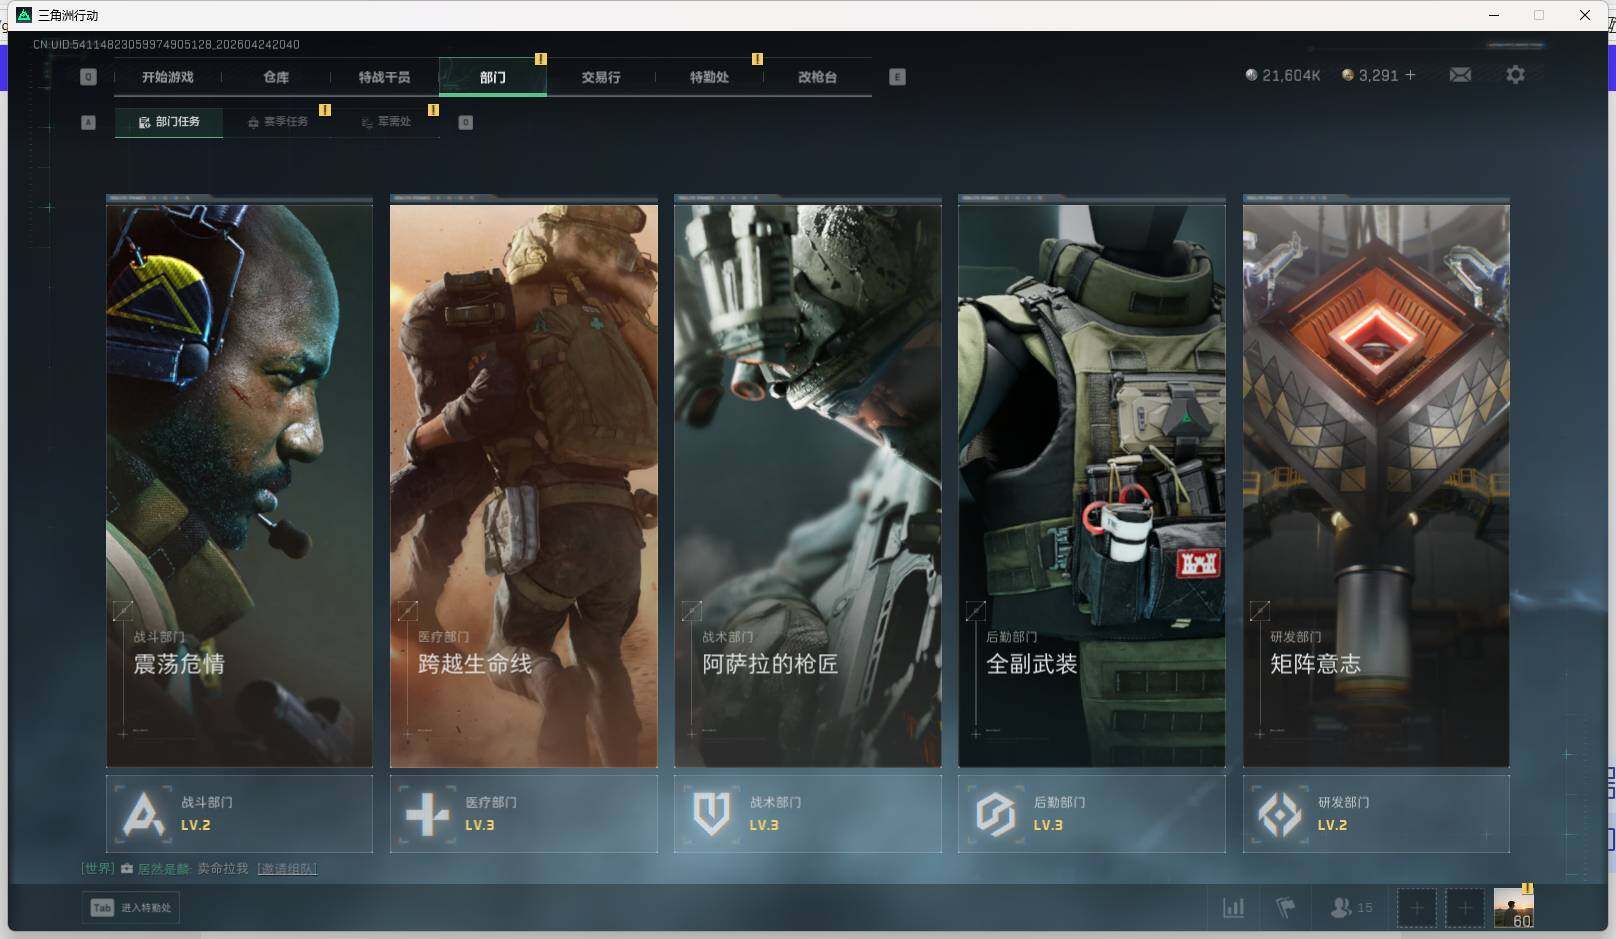Open the 仓库 tab
The image size is (1616, 939).
coord(276,77)
